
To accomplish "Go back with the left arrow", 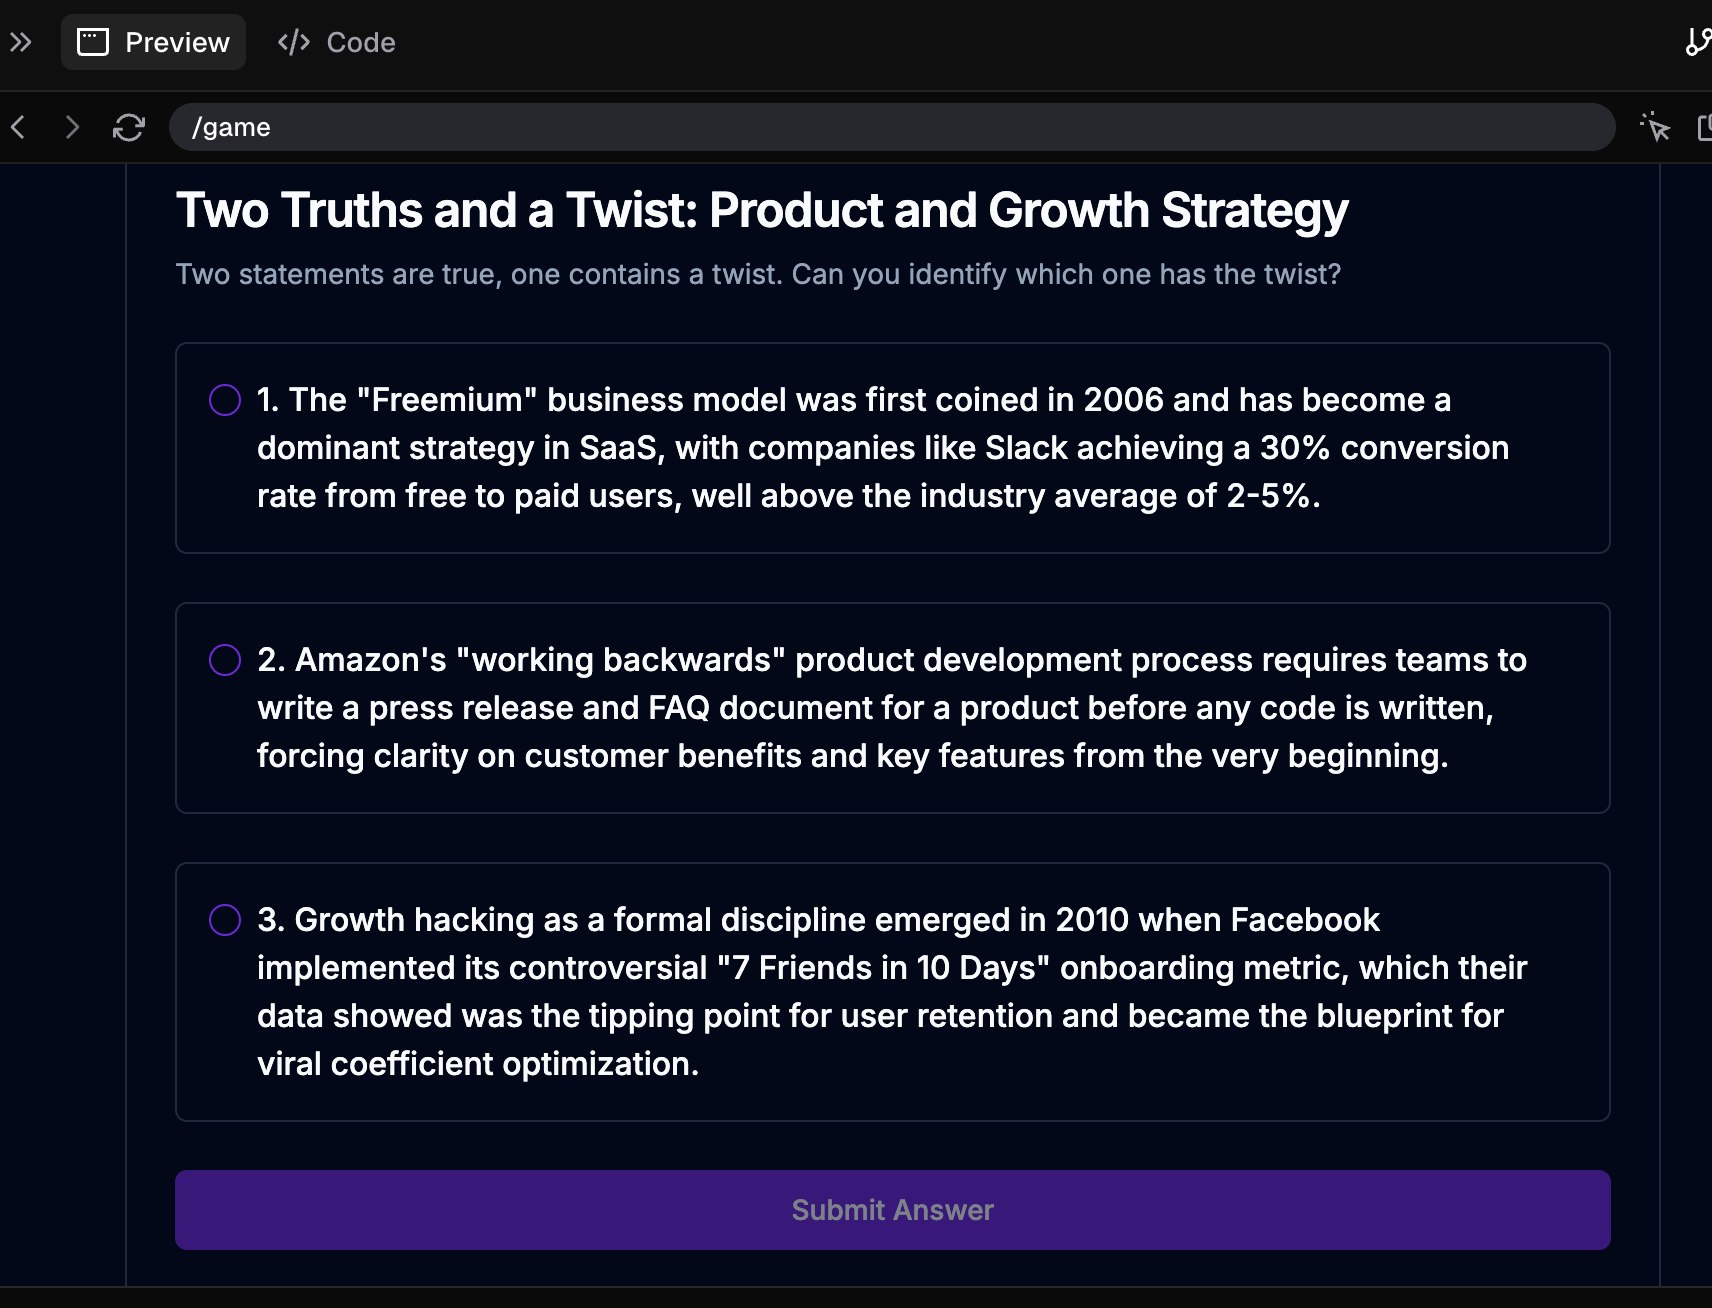I will pyautogui.click(x=18, y=127).
